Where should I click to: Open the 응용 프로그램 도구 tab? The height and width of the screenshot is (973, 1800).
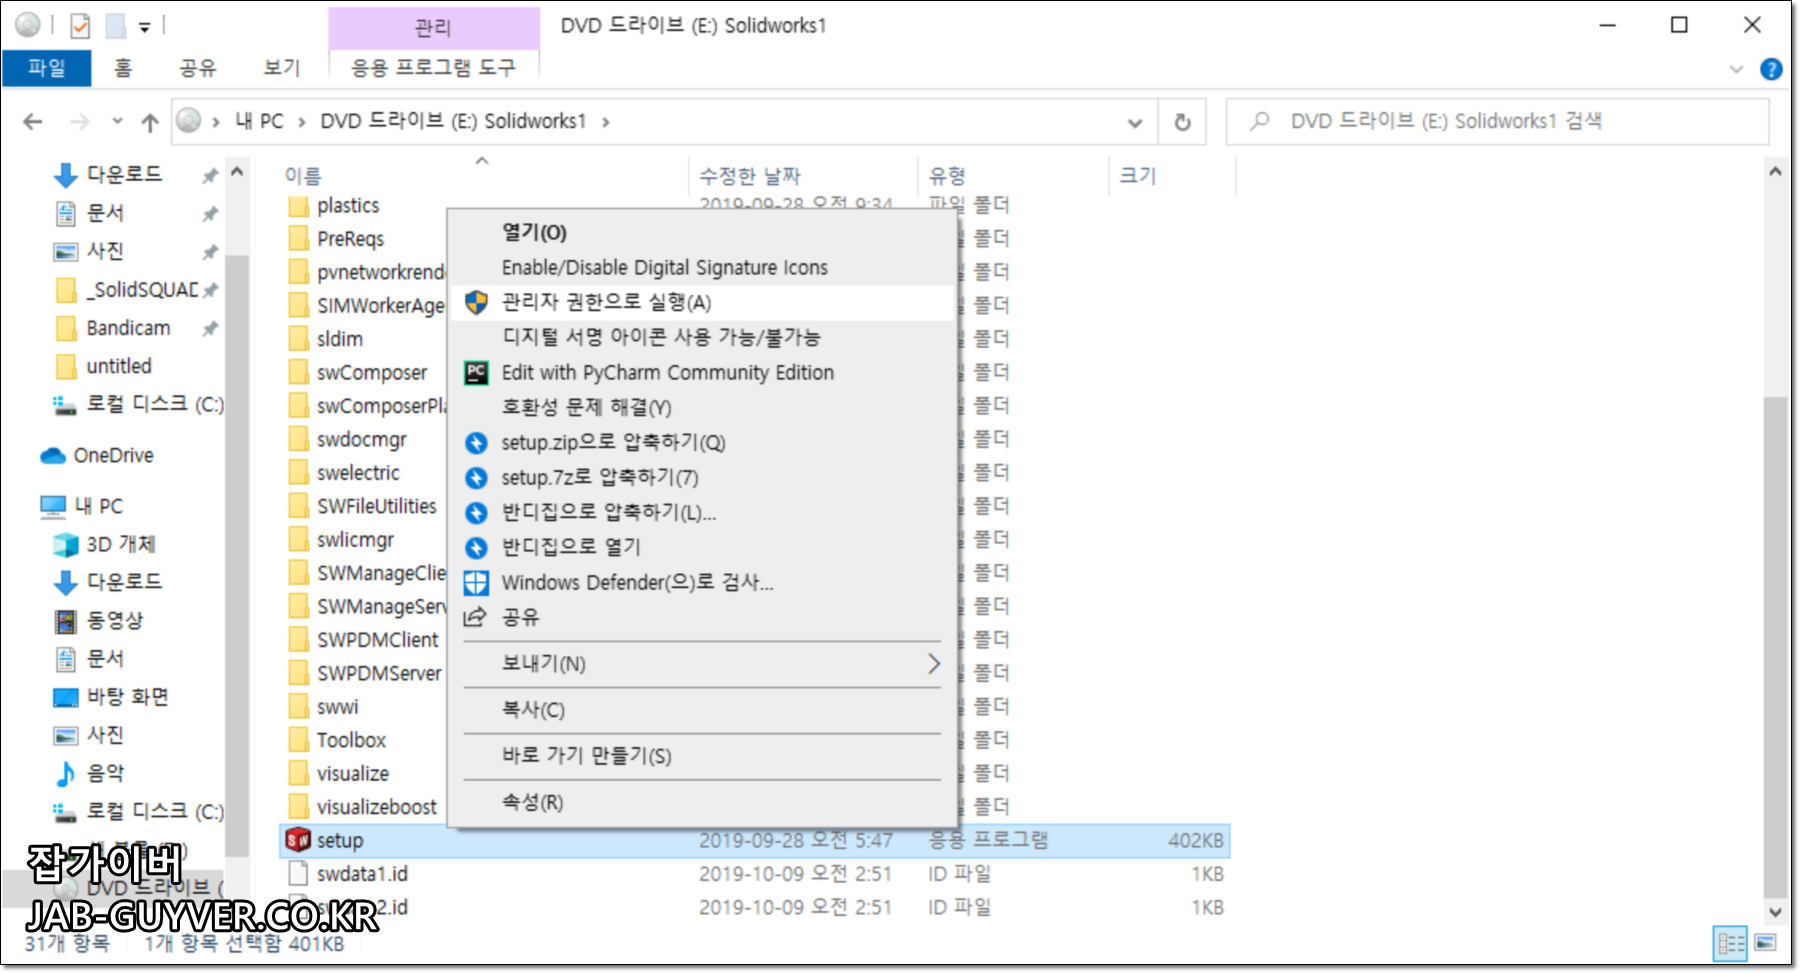click(x=433, y=68)
